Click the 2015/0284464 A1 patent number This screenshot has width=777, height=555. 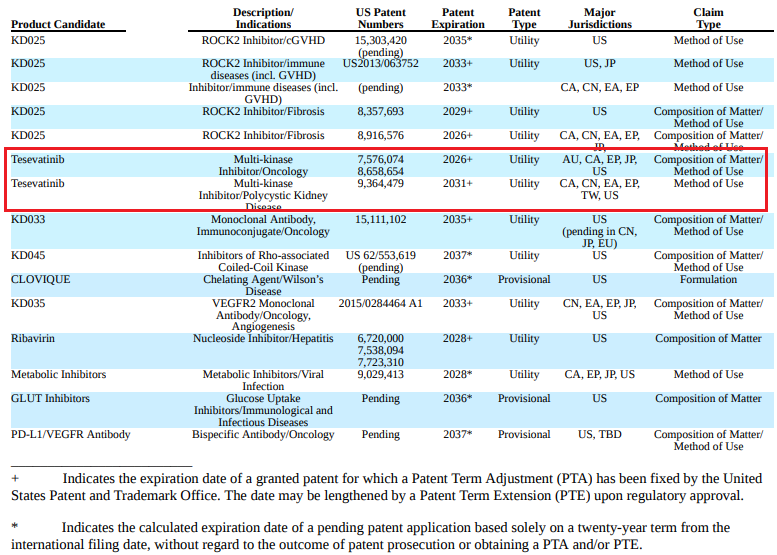click(380, 304)
